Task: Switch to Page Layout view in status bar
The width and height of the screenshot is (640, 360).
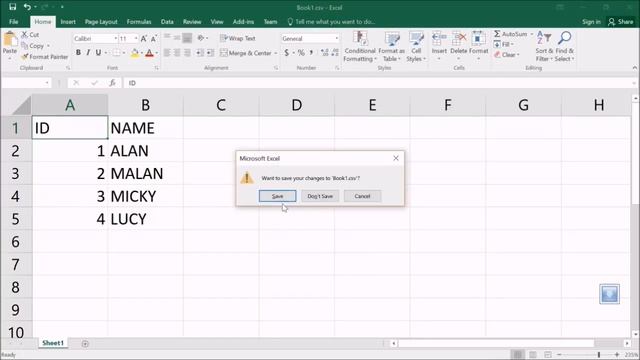Action: click(x=533, y=355)
